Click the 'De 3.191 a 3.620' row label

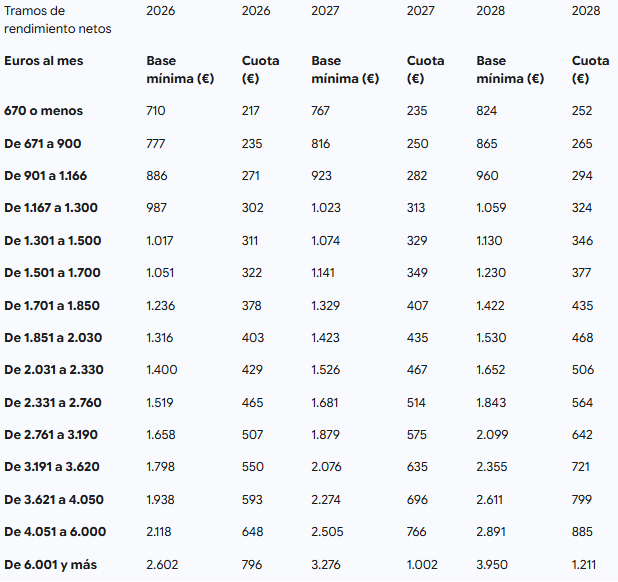pos(54,467)
